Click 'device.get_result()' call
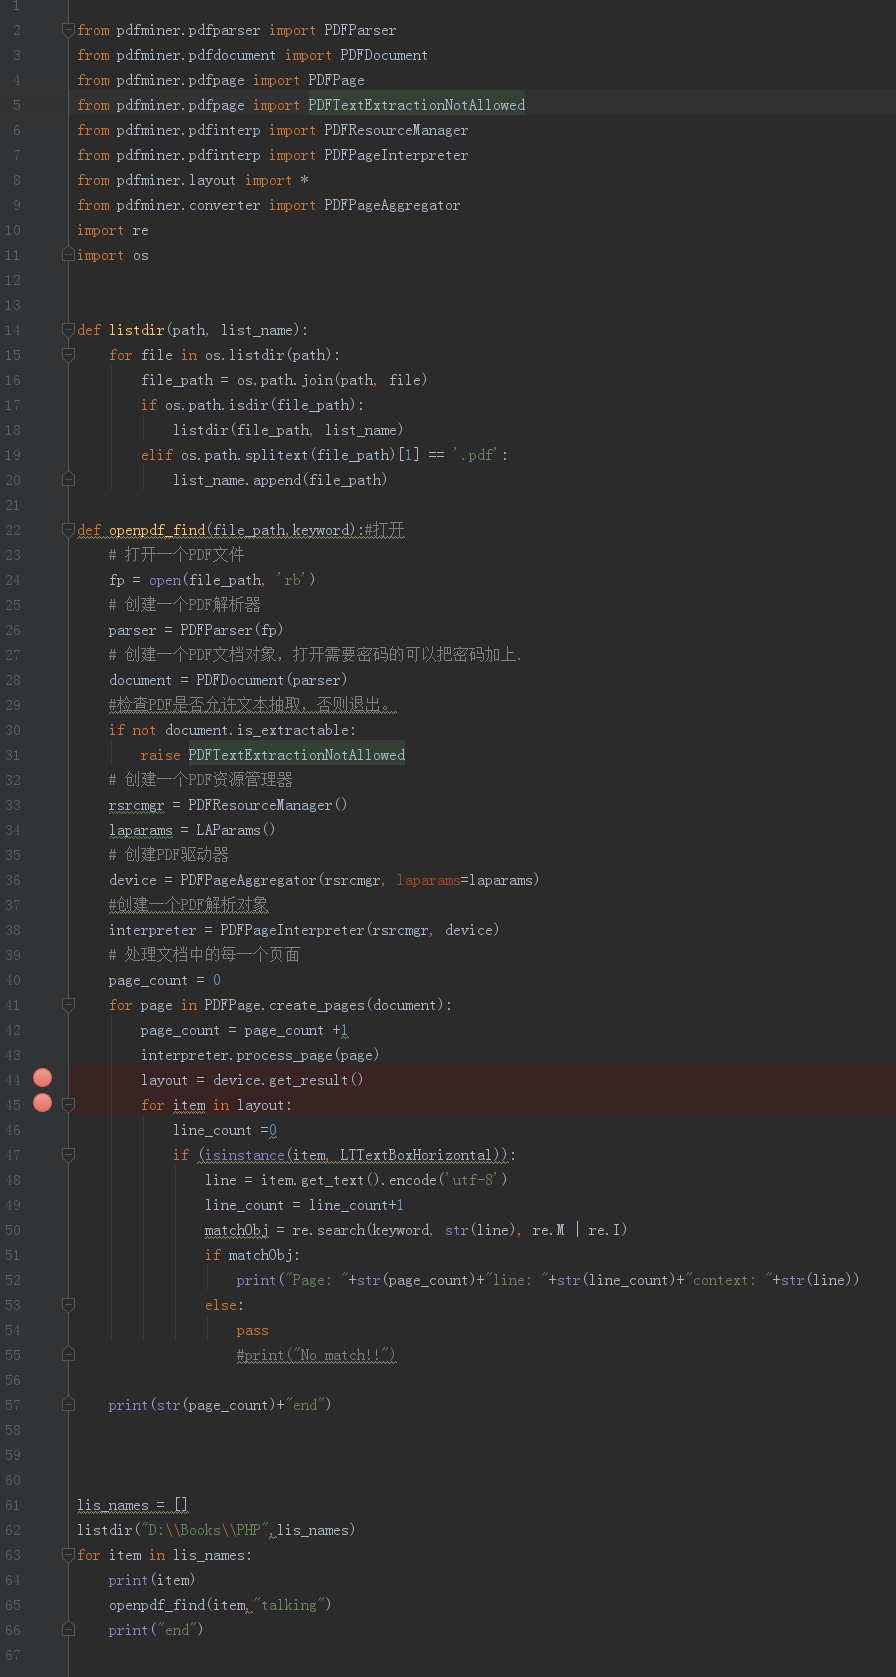Image resolution: width=896 pixels, height=1677 pixels. pos(288,1080)
